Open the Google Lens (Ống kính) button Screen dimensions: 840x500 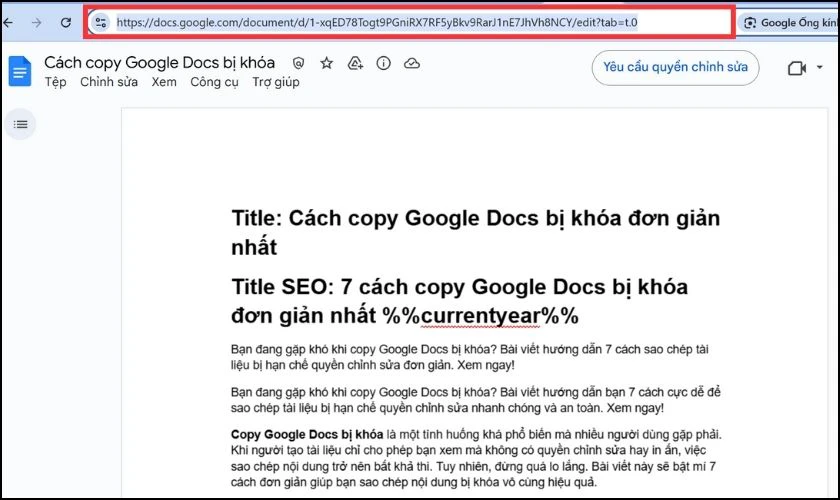[x=789, y=23]
